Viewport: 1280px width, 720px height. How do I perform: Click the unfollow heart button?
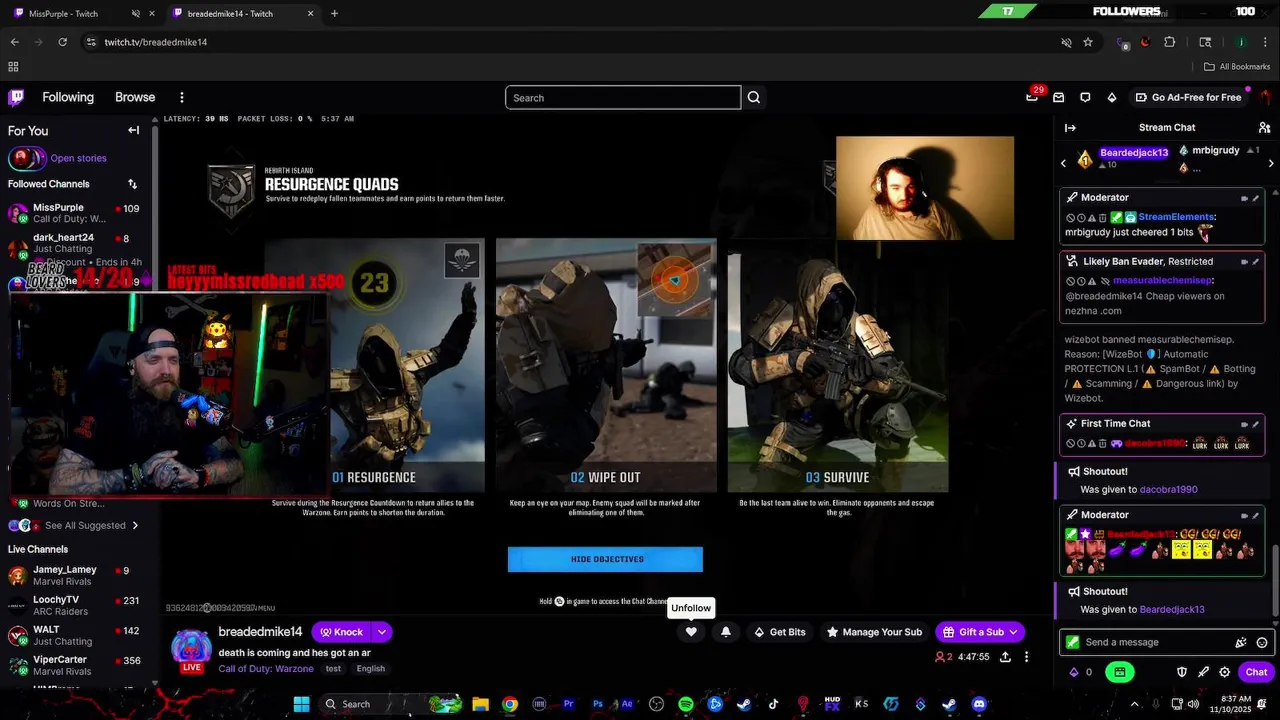691,632
